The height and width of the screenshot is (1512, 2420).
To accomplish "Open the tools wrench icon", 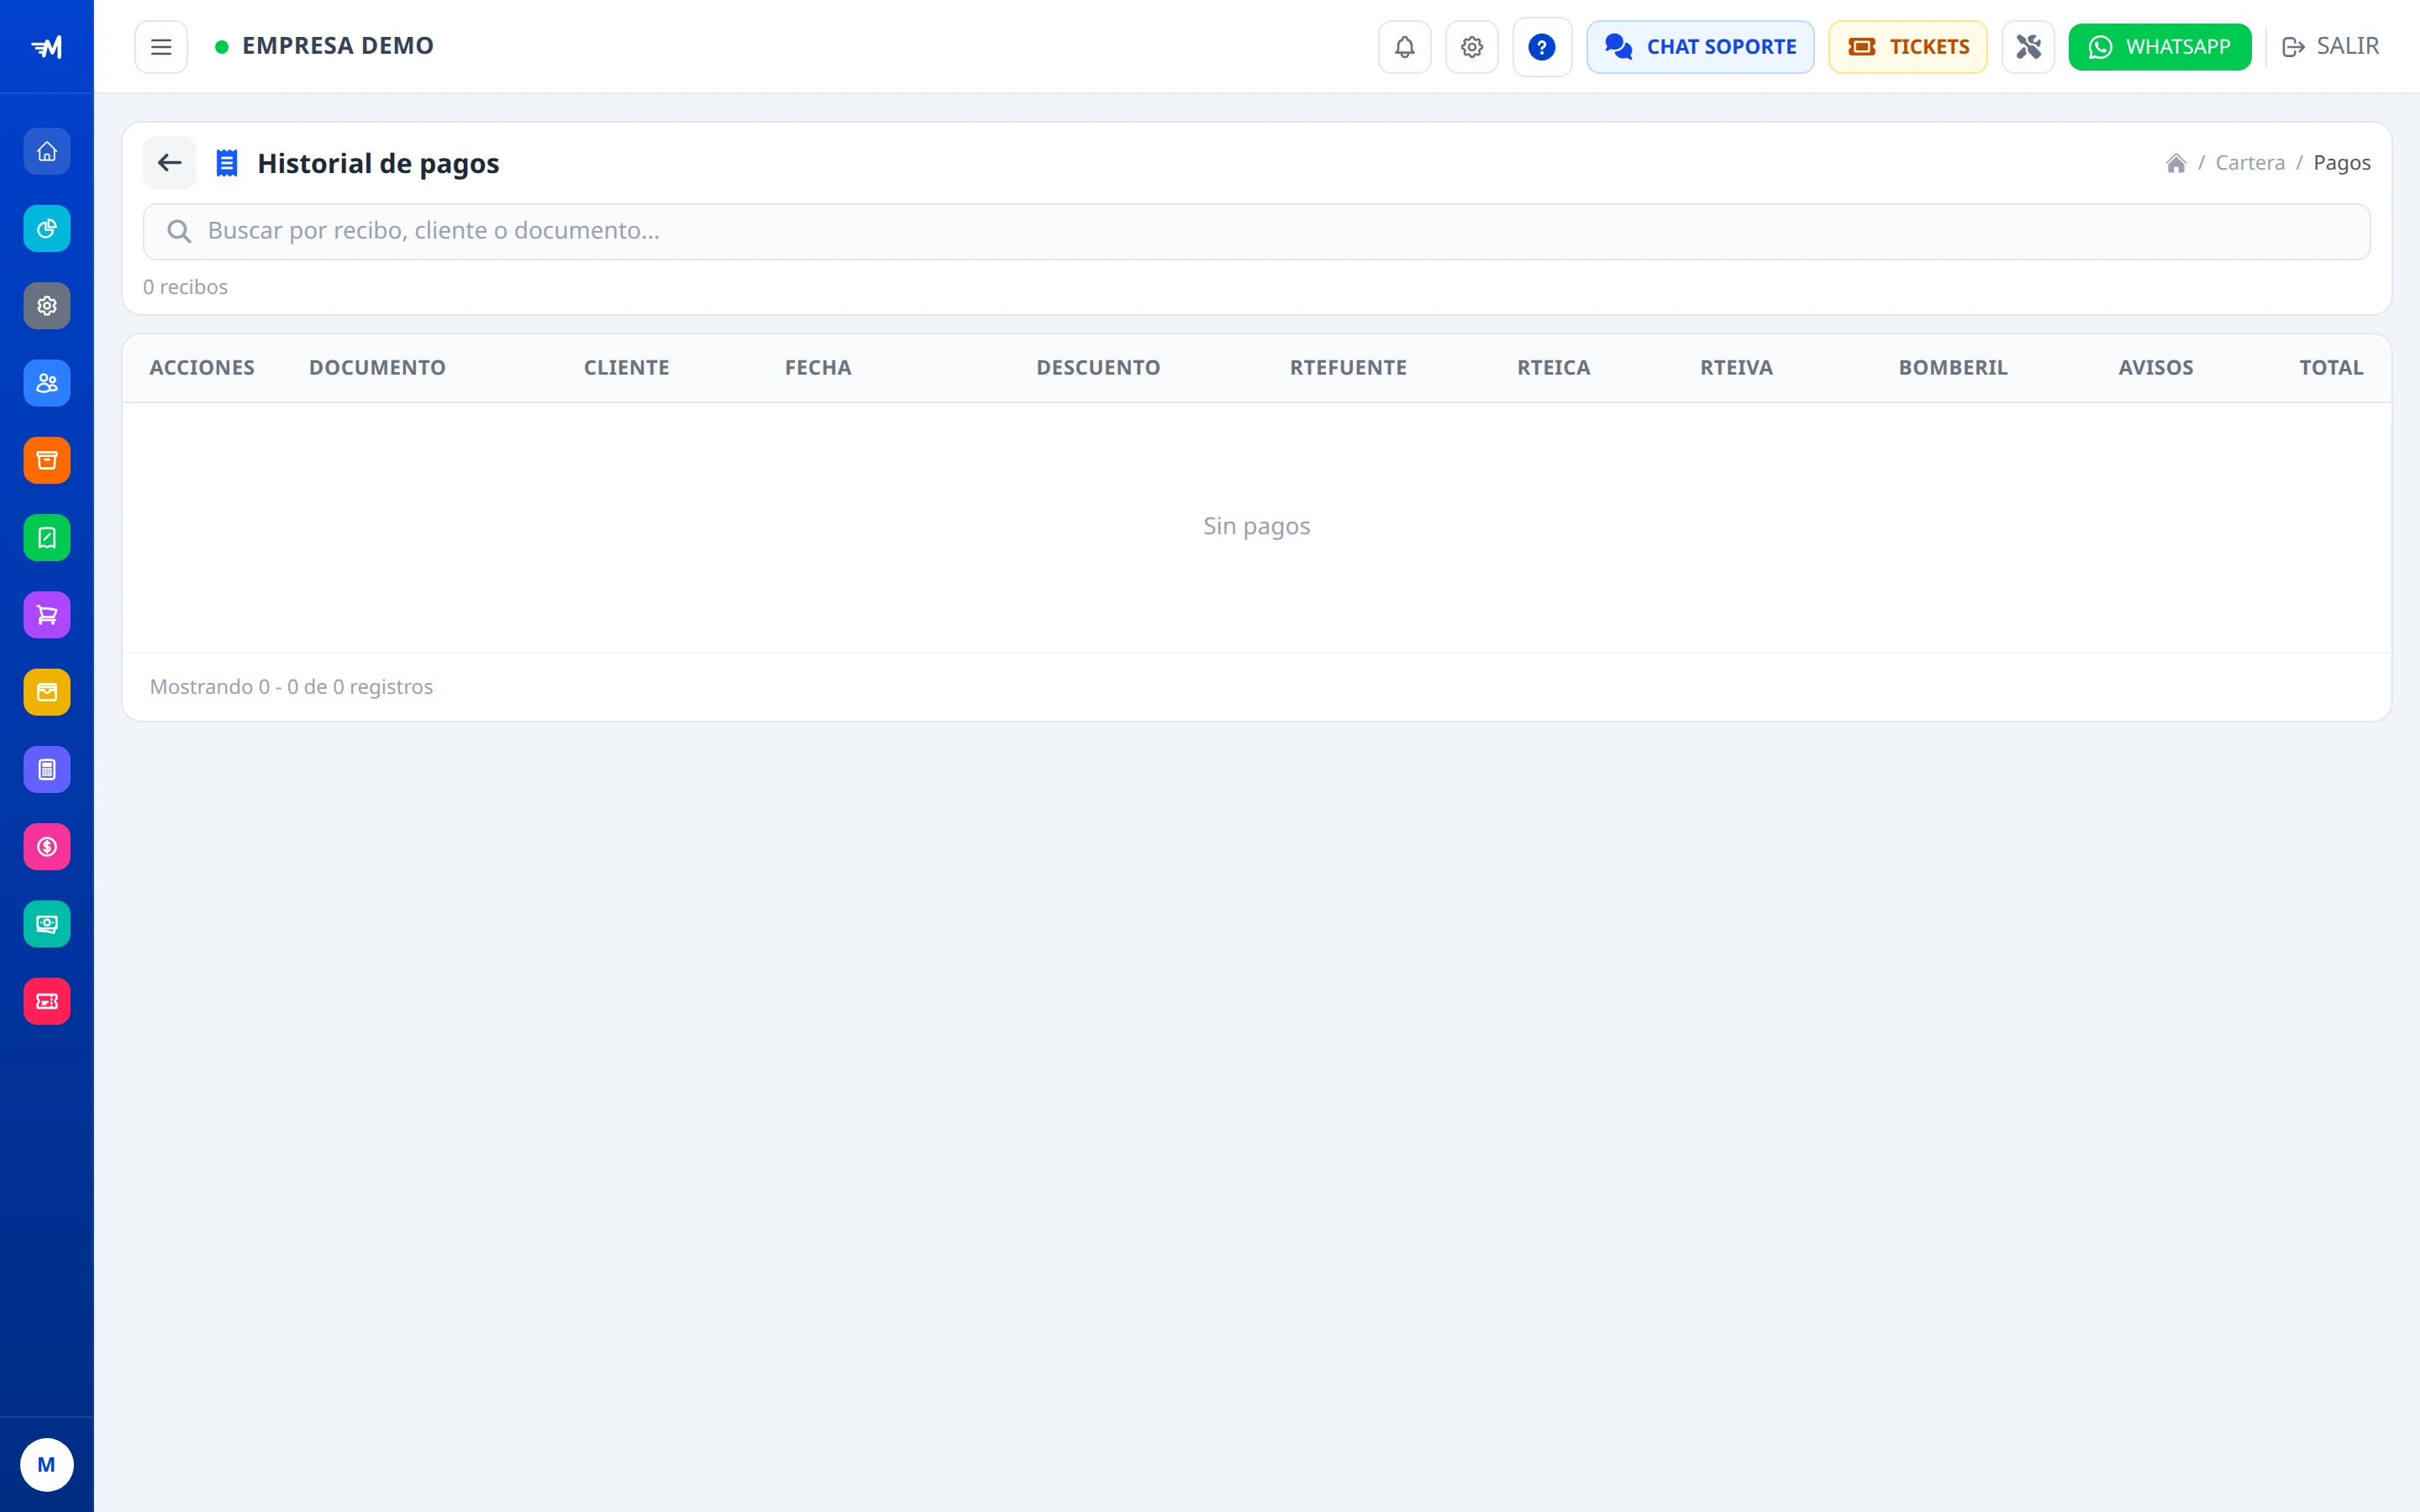I will tap(2028, 47).
